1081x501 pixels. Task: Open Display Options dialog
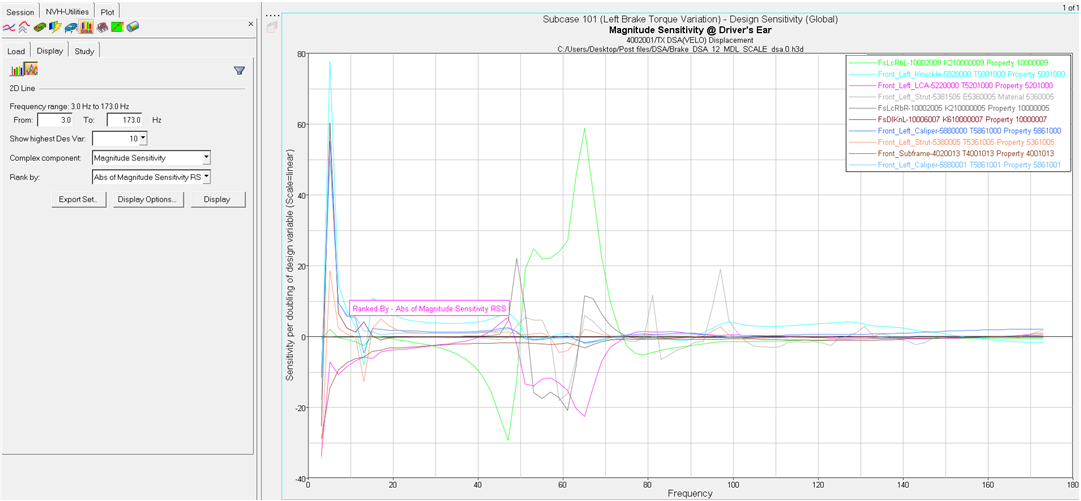pyautogui.click(x=148, y=200)
